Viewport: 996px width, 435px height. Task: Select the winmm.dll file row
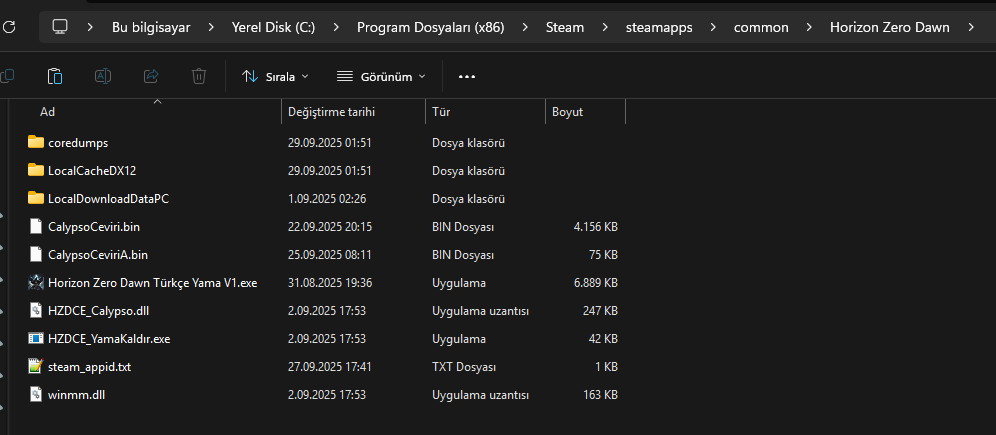75,395
